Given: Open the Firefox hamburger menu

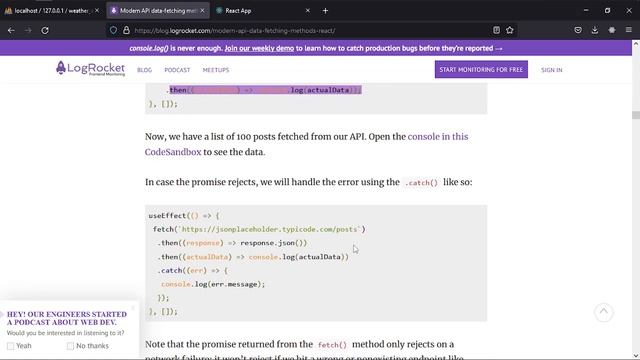Looking at the screenshot, I should [629, 30].
